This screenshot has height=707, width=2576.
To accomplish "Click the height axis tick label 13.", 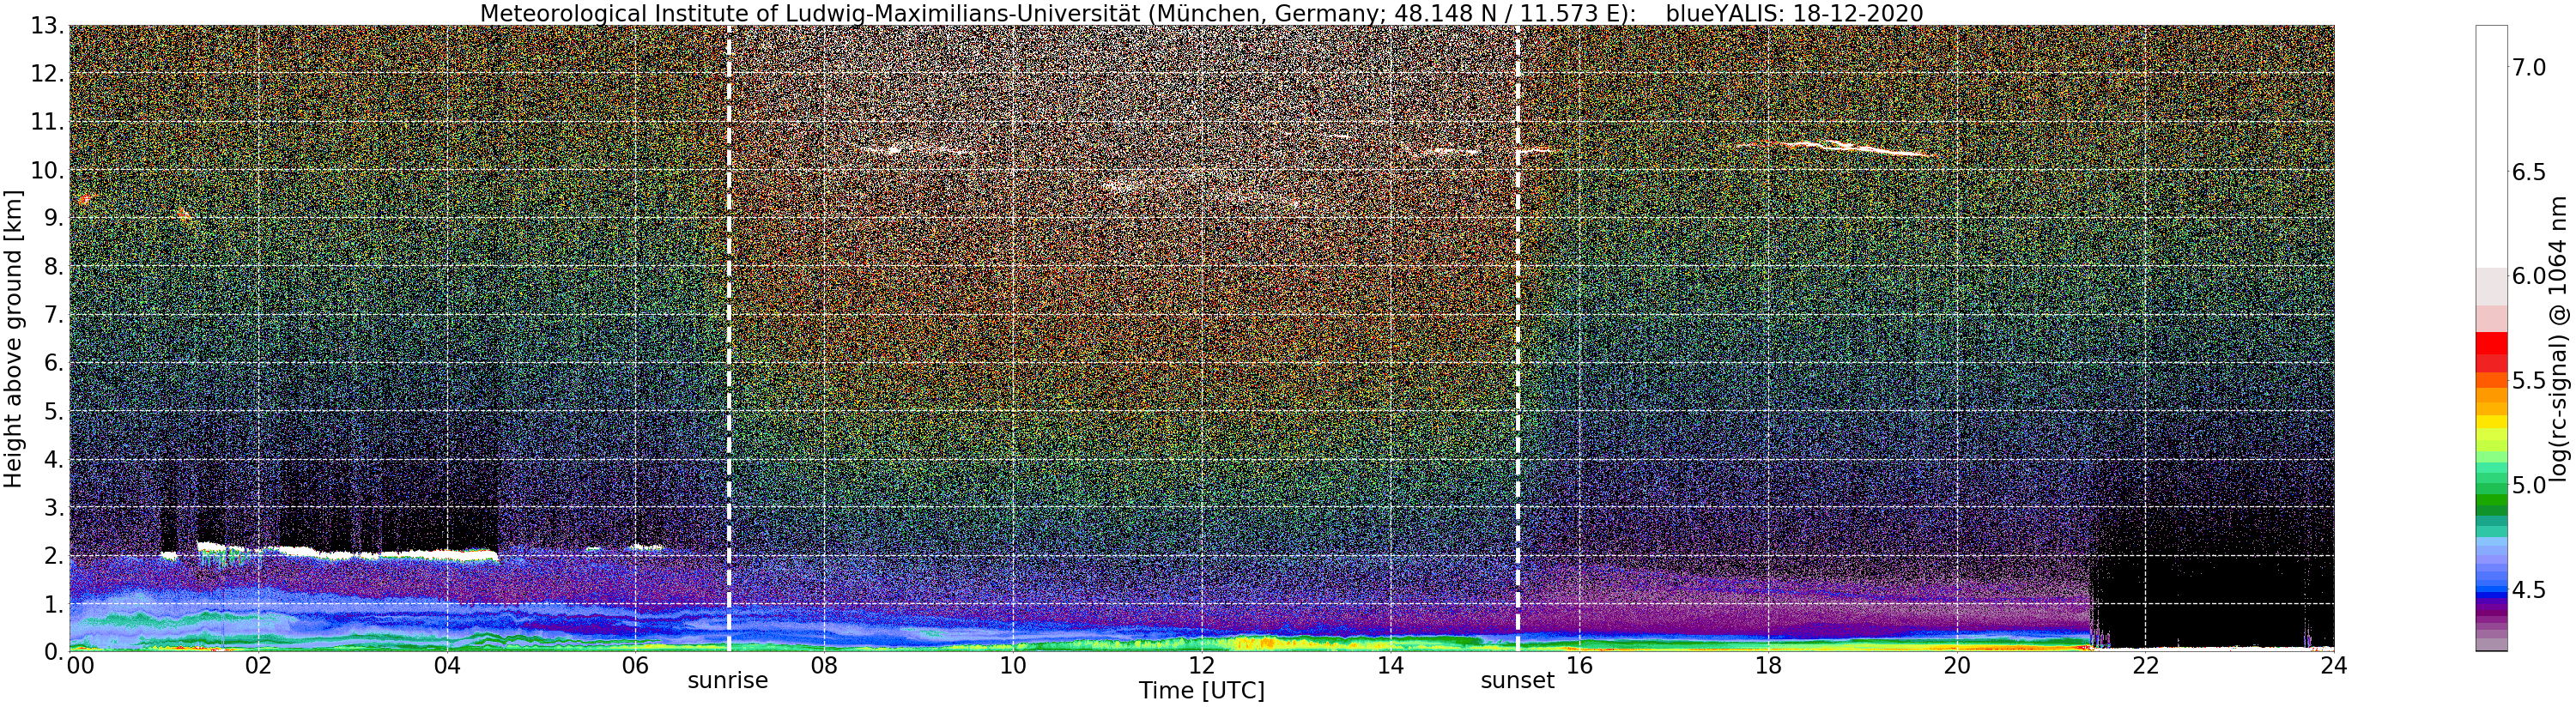I will coord(47,26).
